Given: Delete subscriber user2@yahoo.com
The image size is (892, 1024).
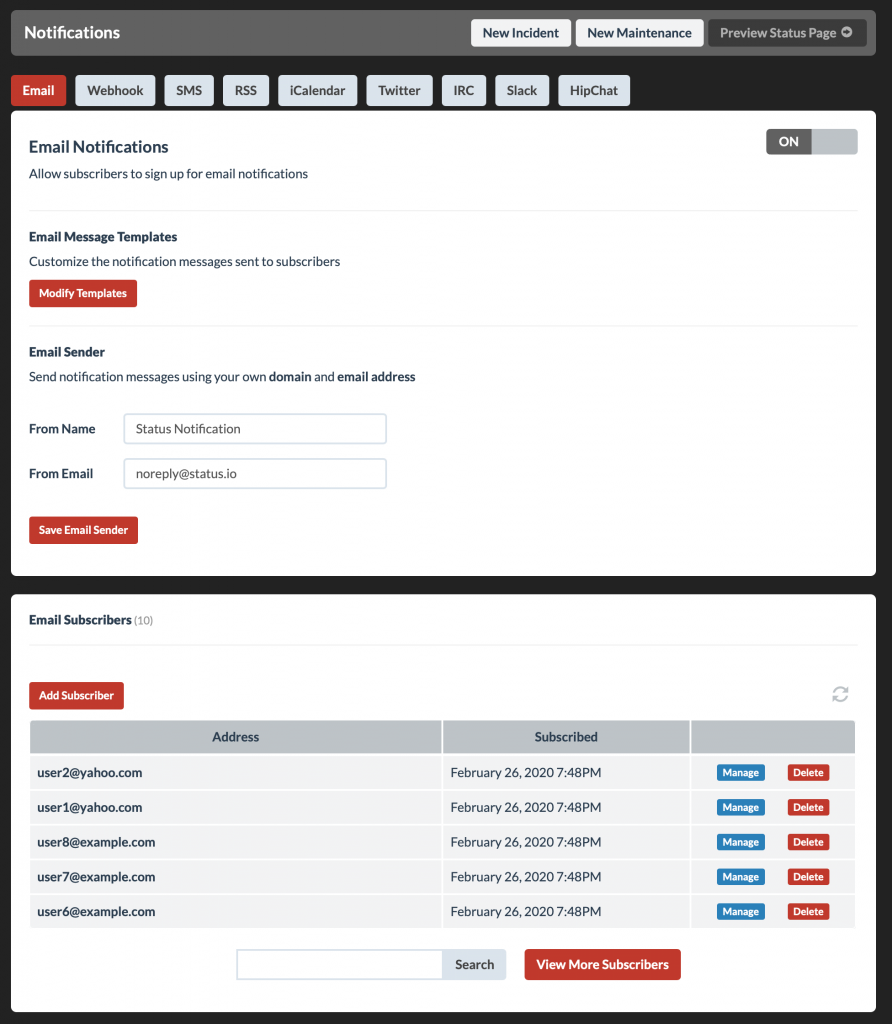Looking at the screenshot, I should [808, 773].
